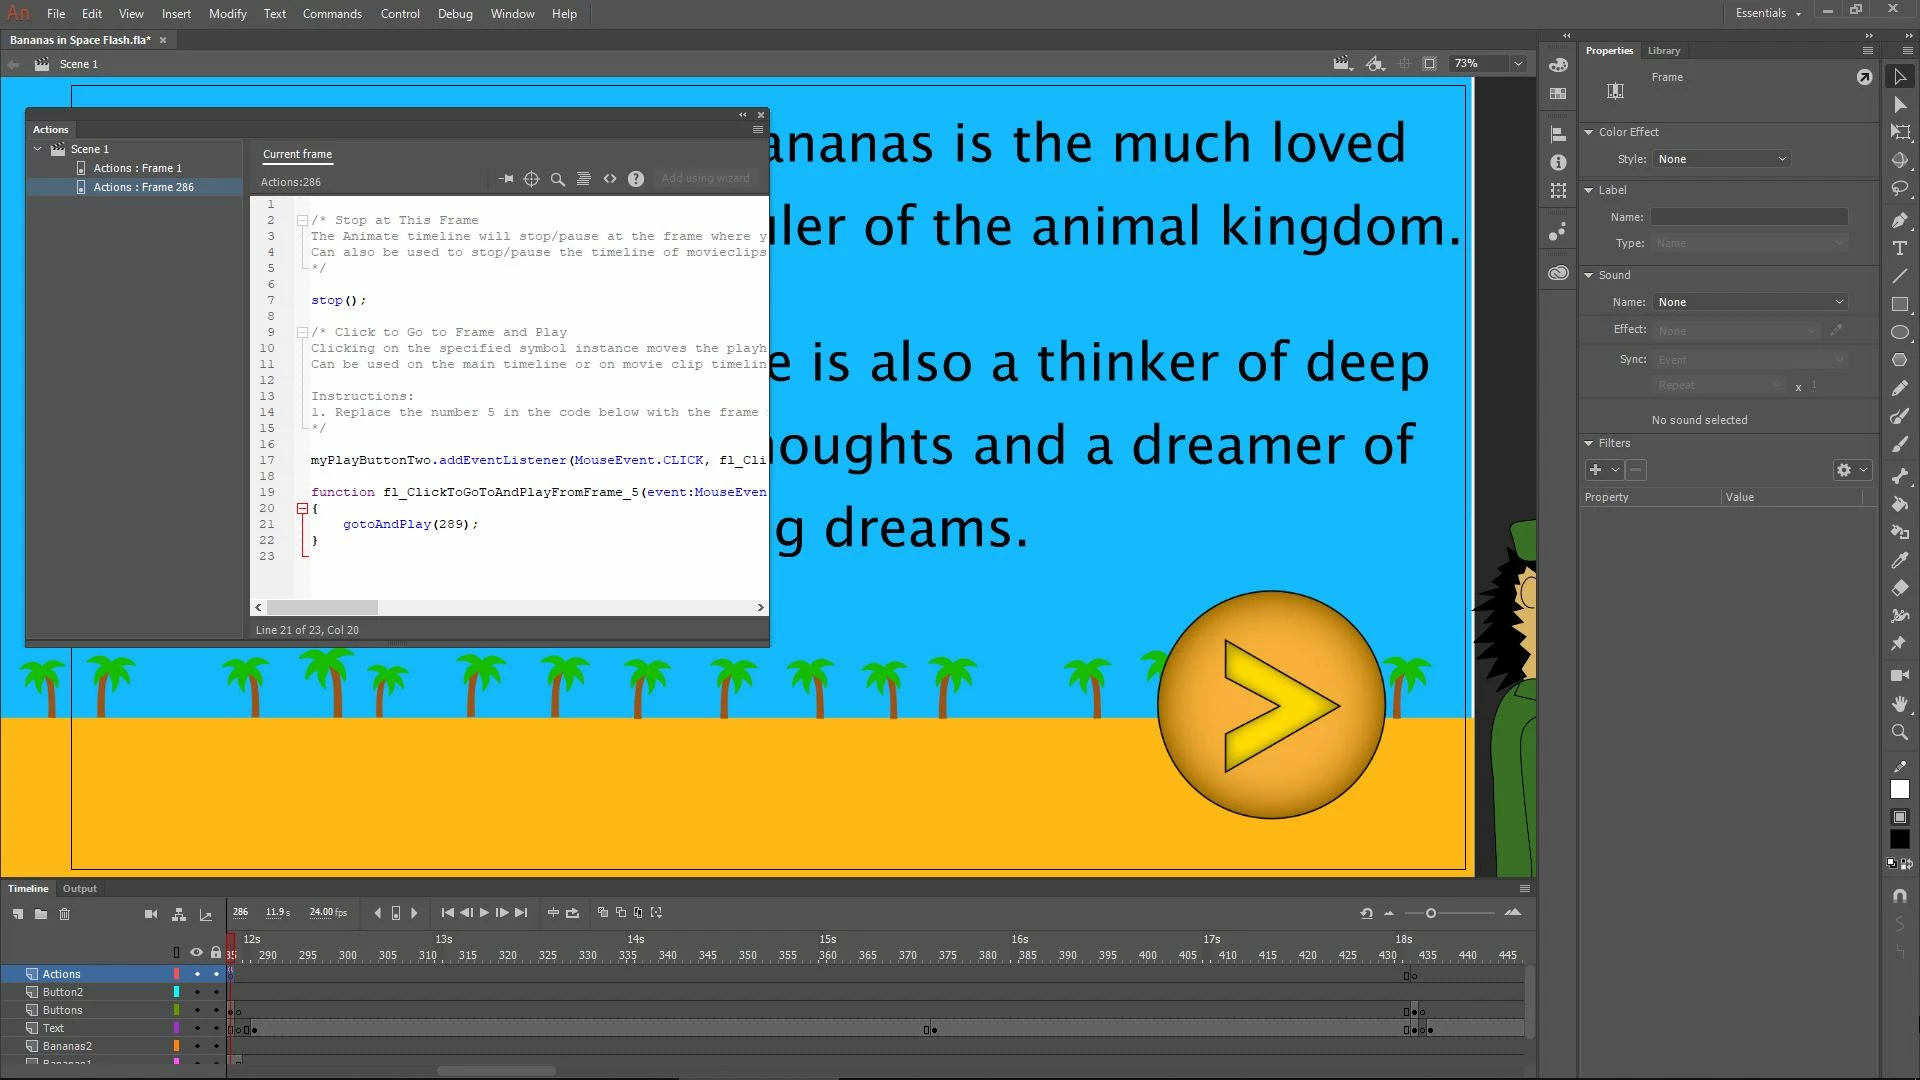
Task: Select Actions : Frame 1 script
Action: pos(137,168)
